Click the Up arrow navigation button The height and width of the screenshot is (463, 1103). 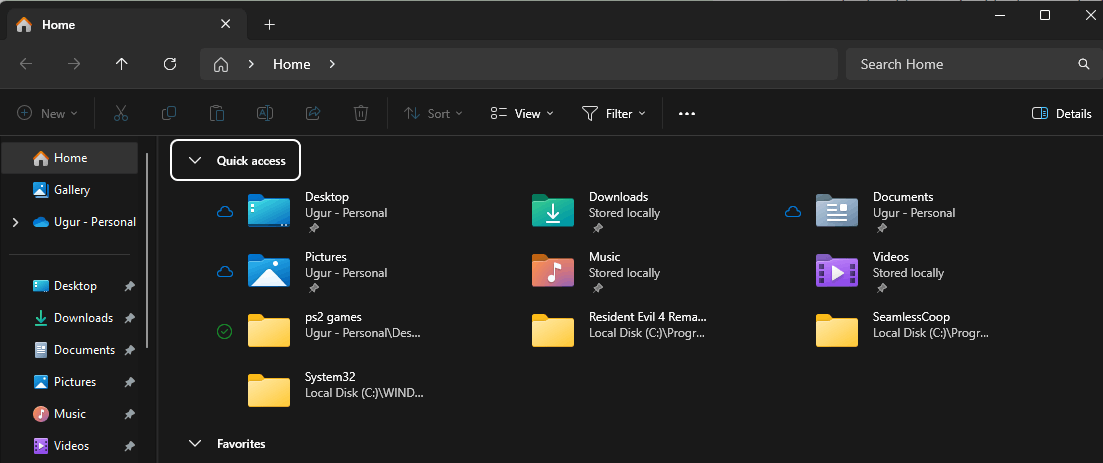point(122,64)
